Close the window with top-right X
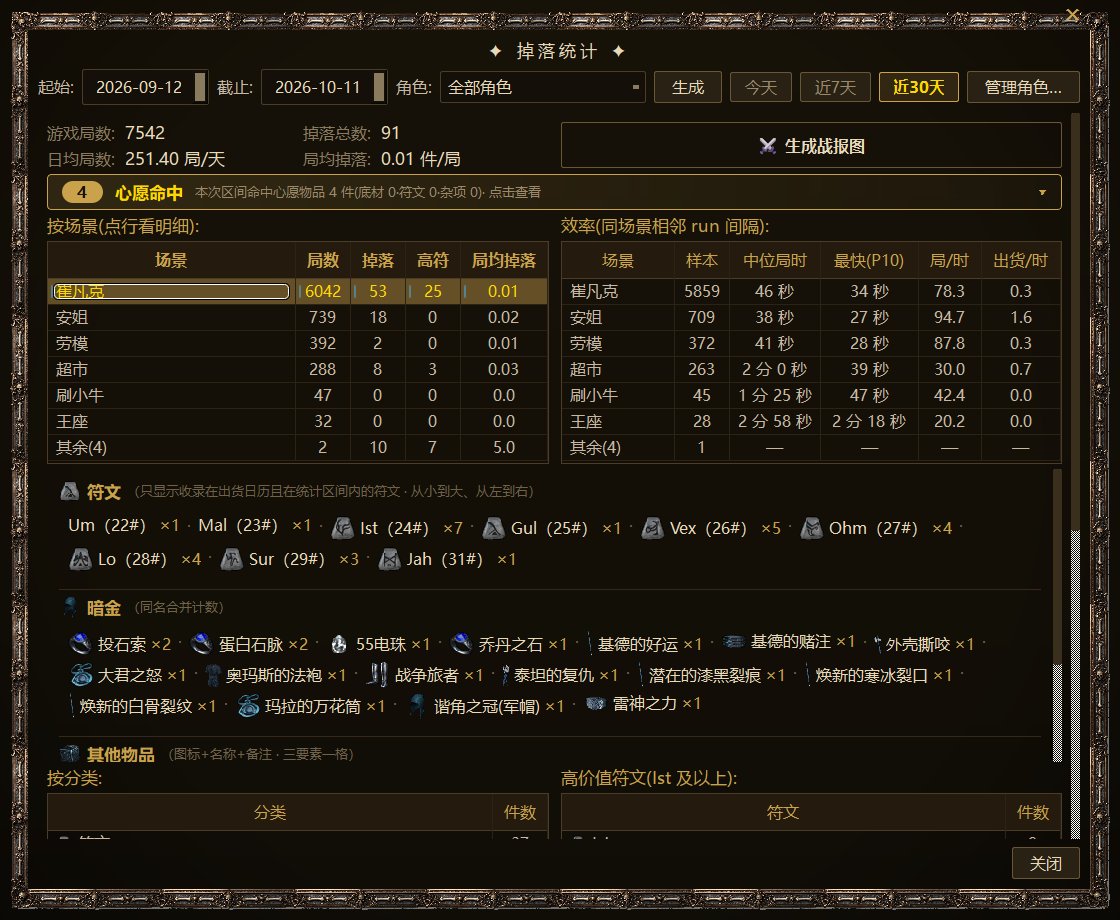 [1072, 14]
